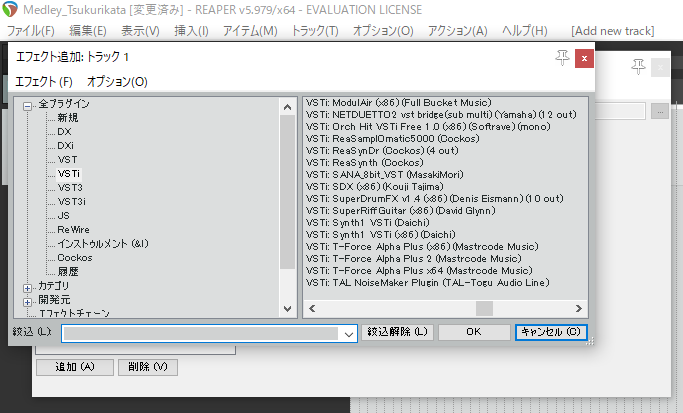
Task: Open the オプション(O) menu in main menu bar
Action: (383, 31)
